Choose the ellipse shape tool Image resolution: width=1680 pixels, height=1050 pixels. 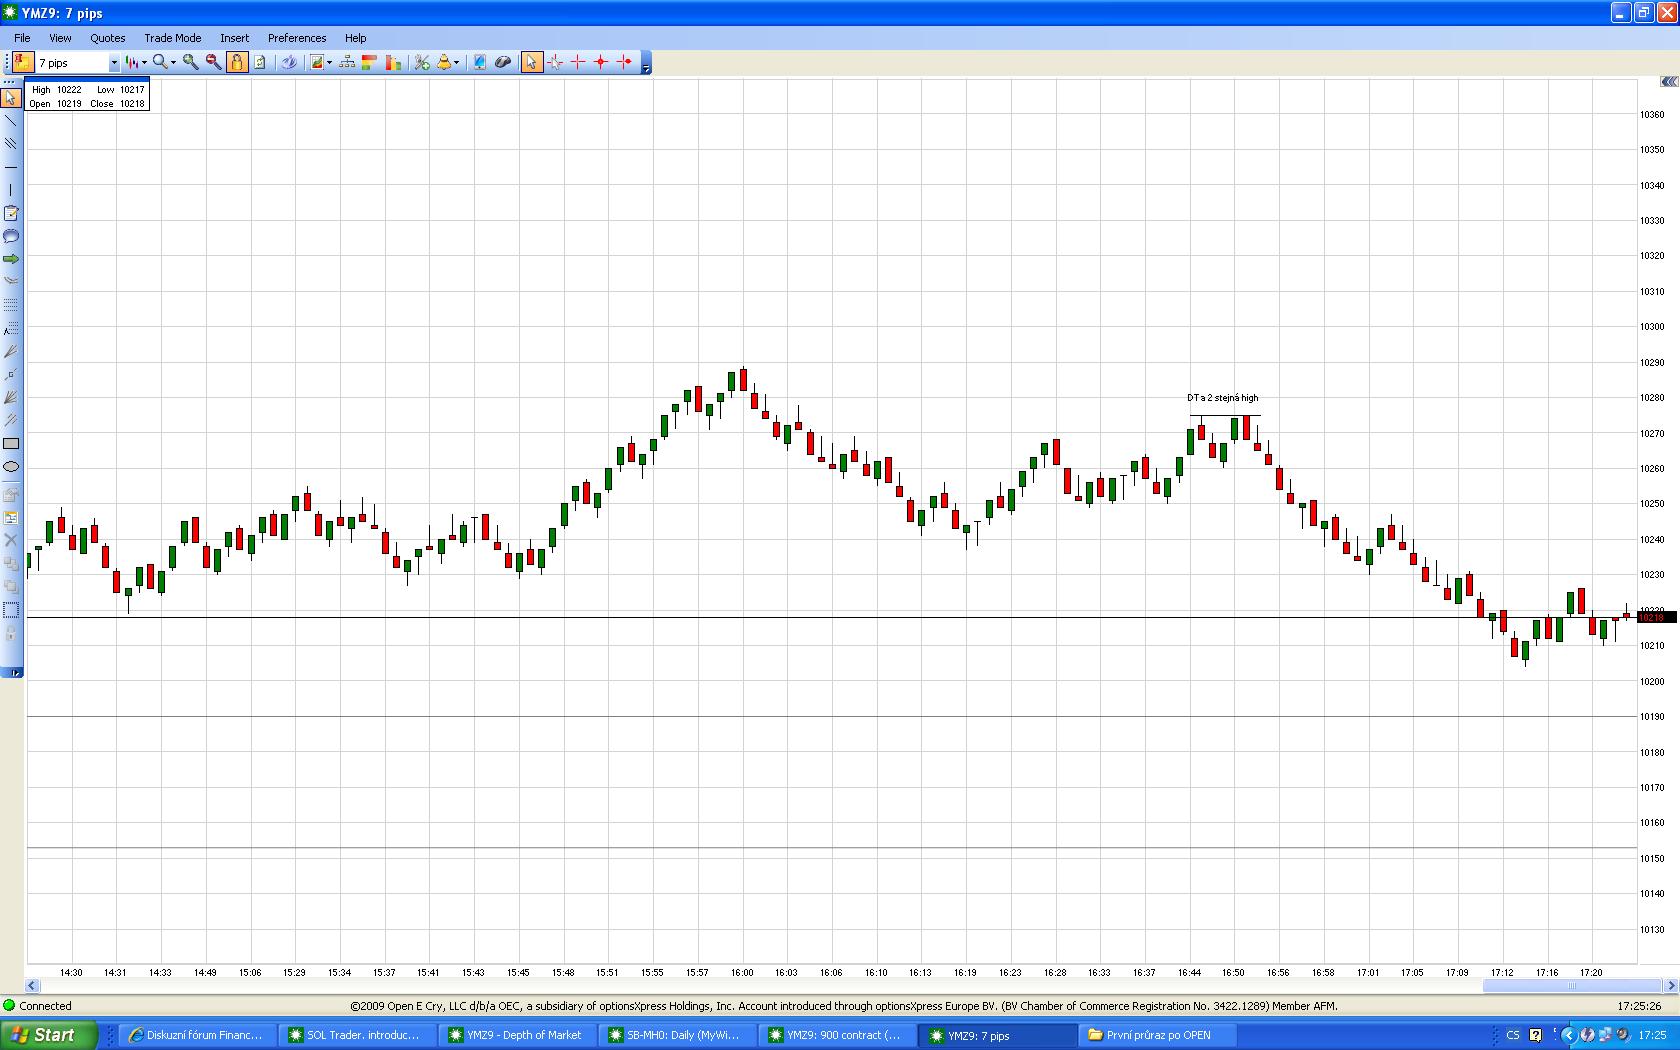tap(11, 467)
